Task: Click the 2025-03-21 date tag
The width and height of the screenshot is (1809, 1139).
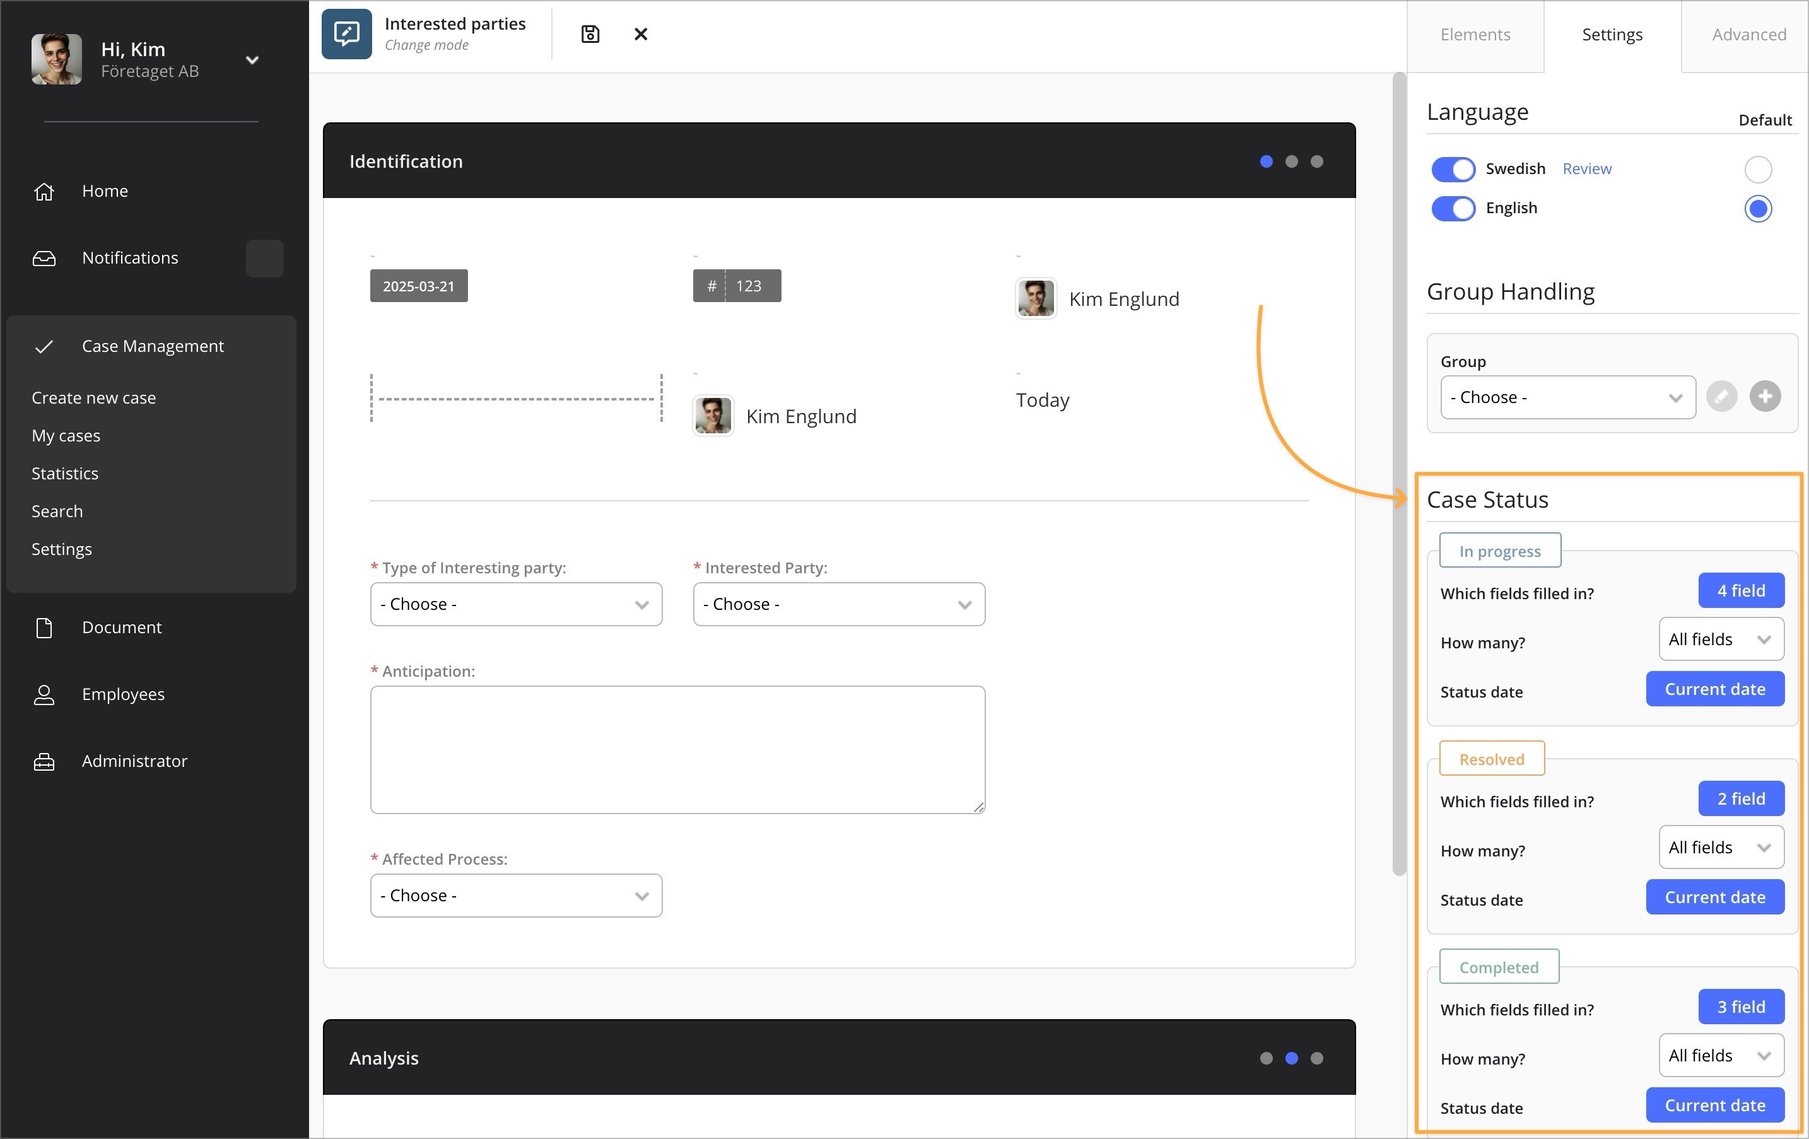Action: tap(419, 286)
